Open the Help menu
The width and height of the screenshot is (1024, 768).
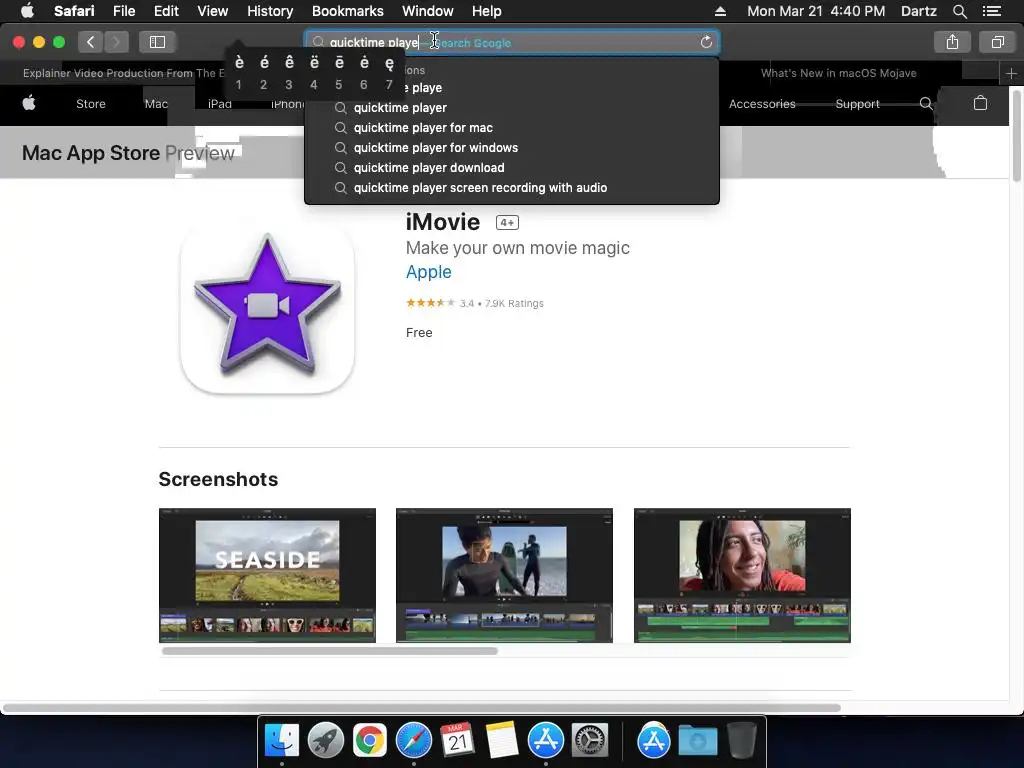pyautogui.click(x=487, y=11)
